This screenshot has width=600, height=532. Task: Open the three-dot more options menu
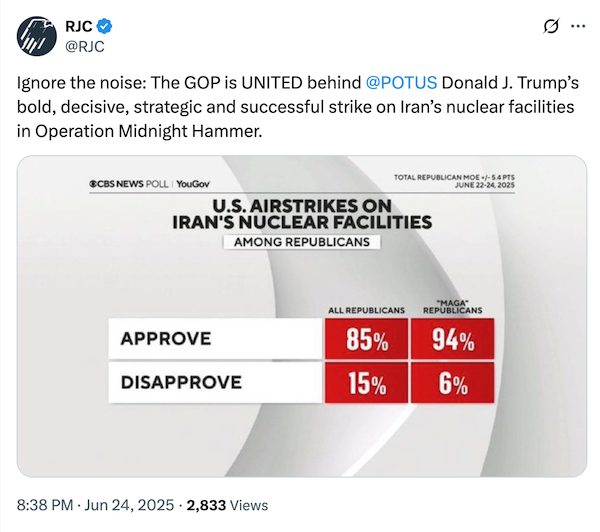(x=576, y=26)
